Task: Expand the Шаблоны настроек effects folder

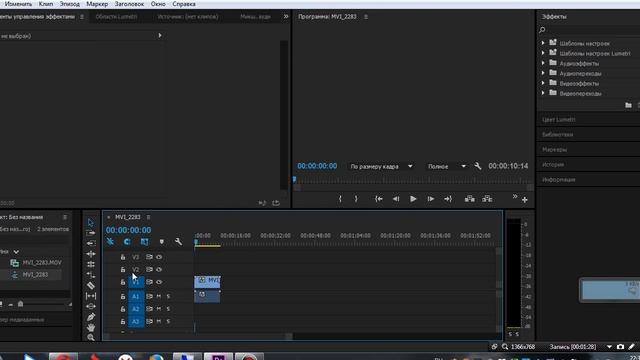Action: [543, 43]
